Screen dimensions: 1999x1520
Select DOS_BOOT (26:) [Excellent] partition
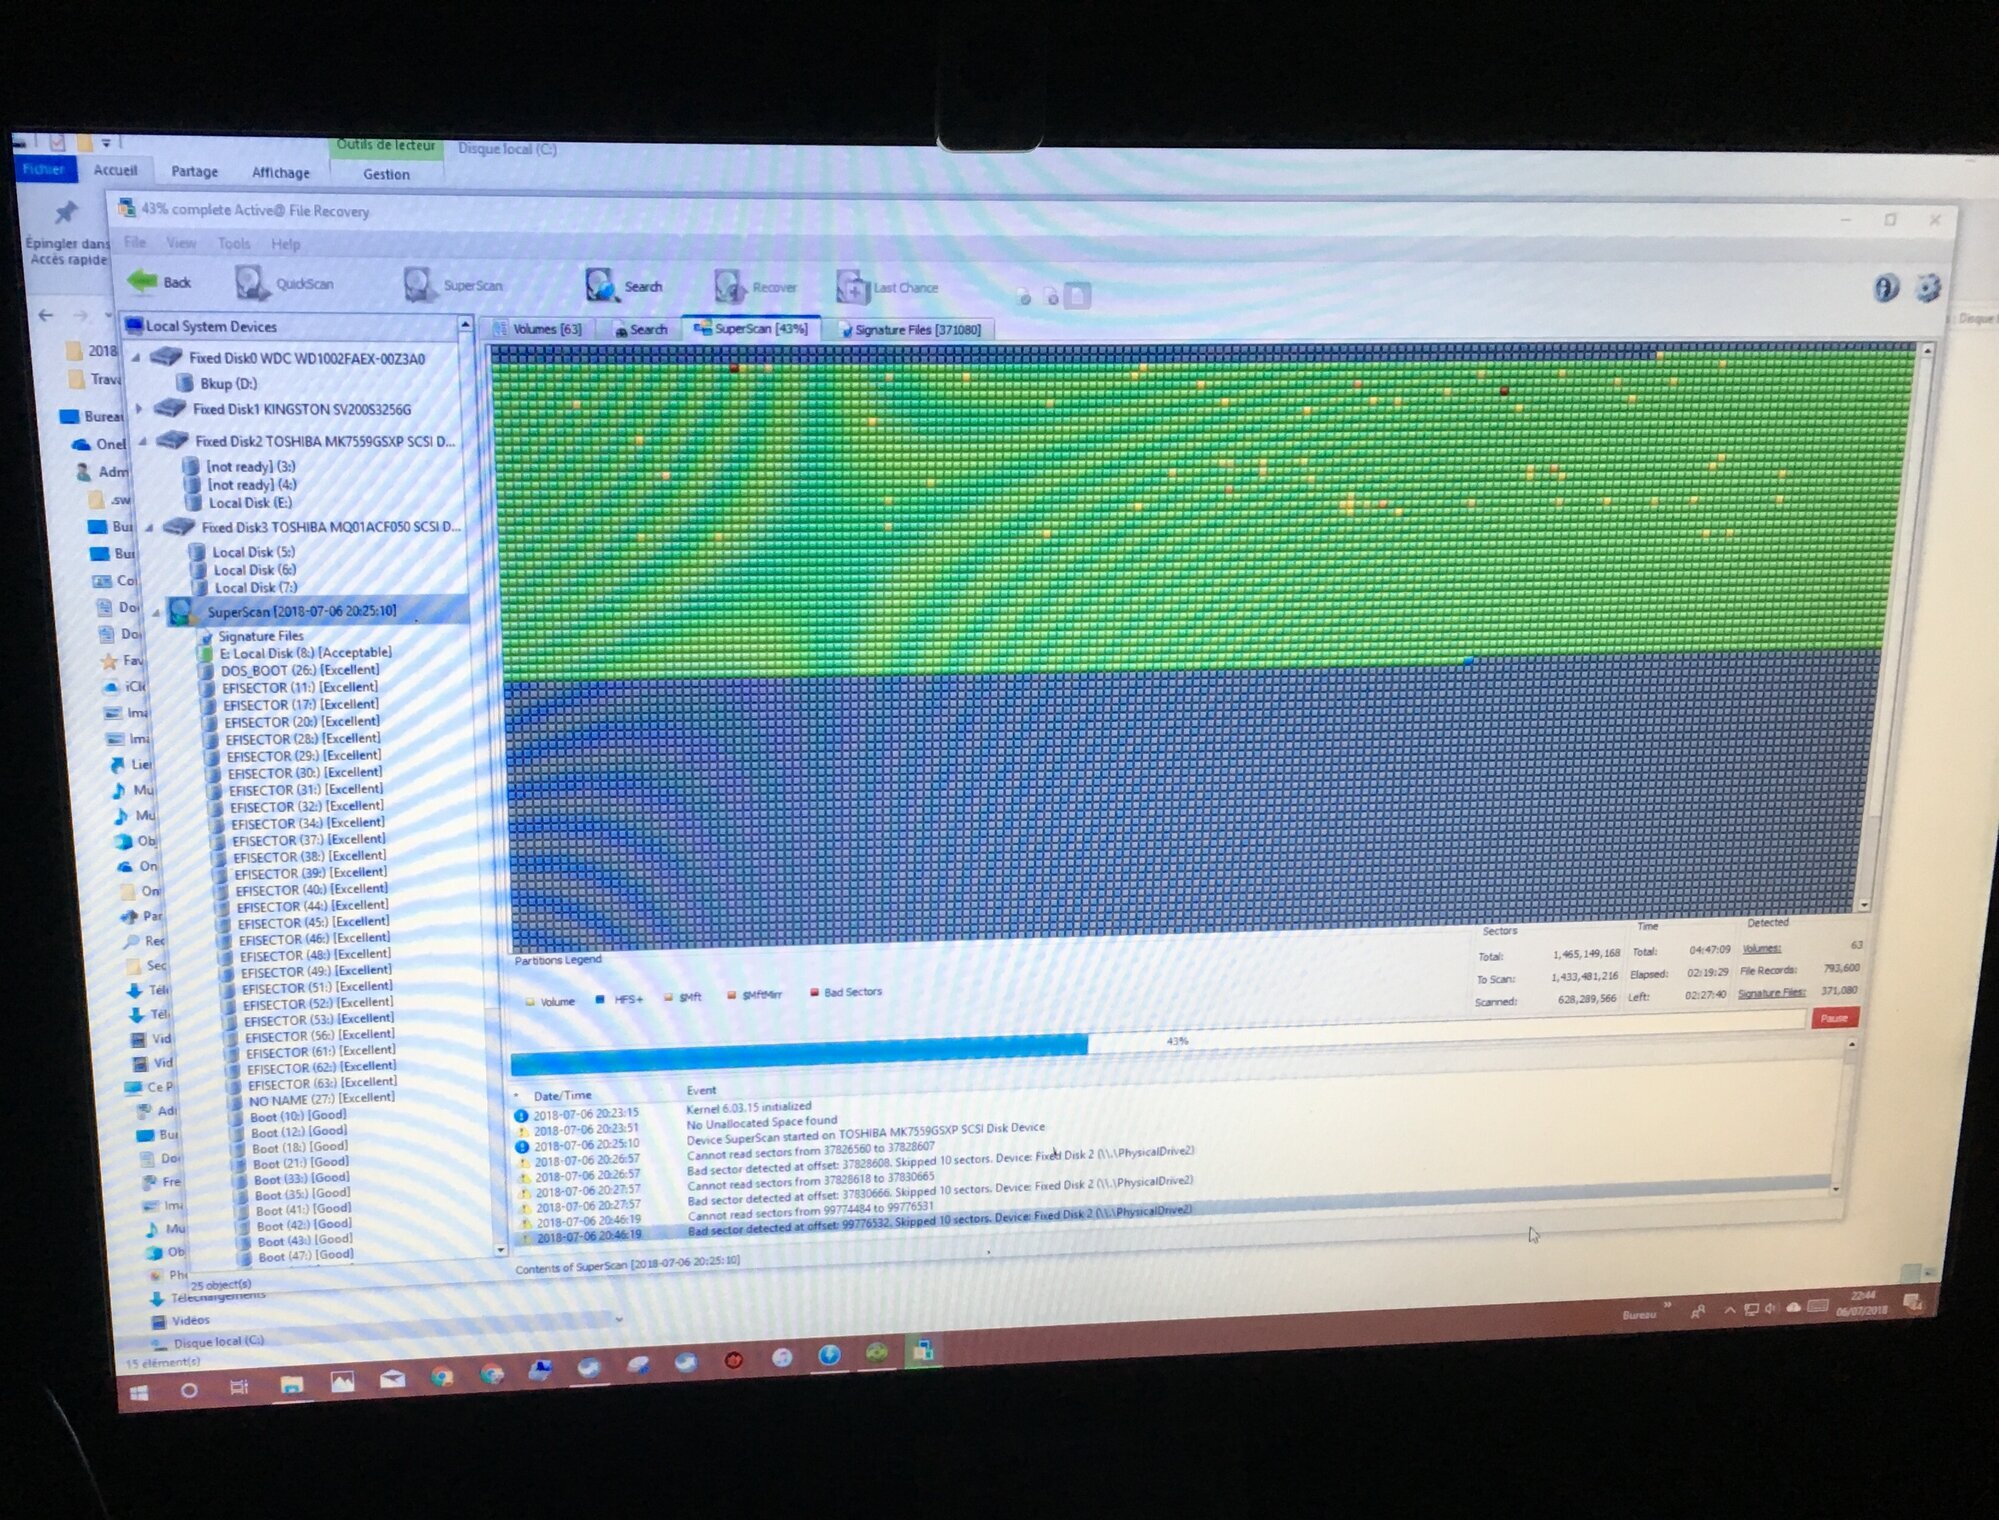(x=299, y=670)
